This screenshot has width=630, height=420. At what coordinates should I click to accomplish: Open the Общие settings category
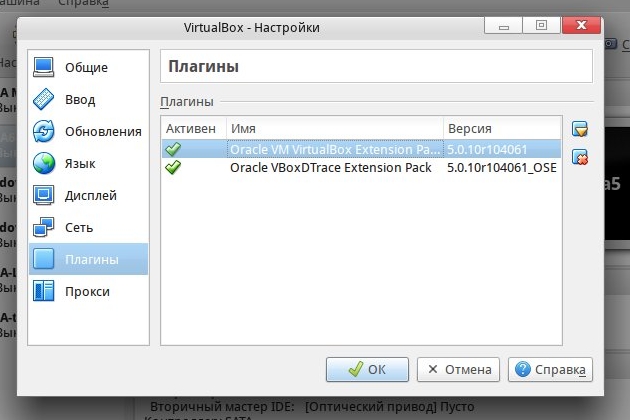88,67
